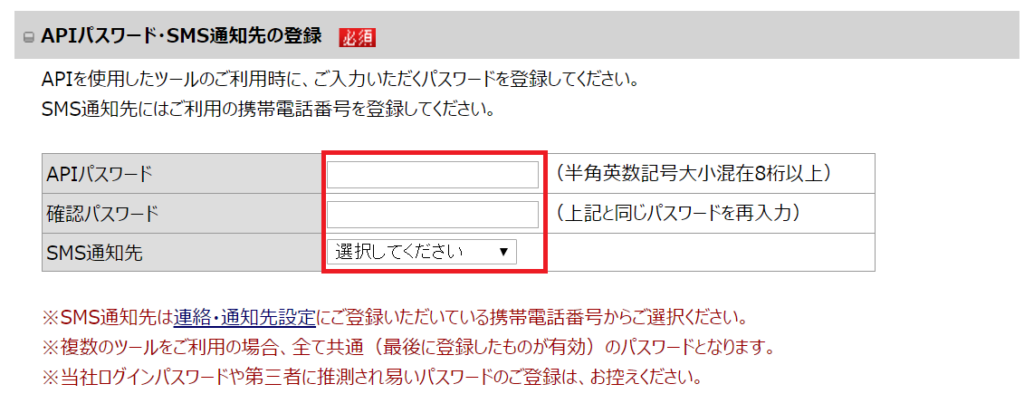Click the red note starting with ※当社ログインパスワード
The image size is (1024, 413).
[370, 378]
